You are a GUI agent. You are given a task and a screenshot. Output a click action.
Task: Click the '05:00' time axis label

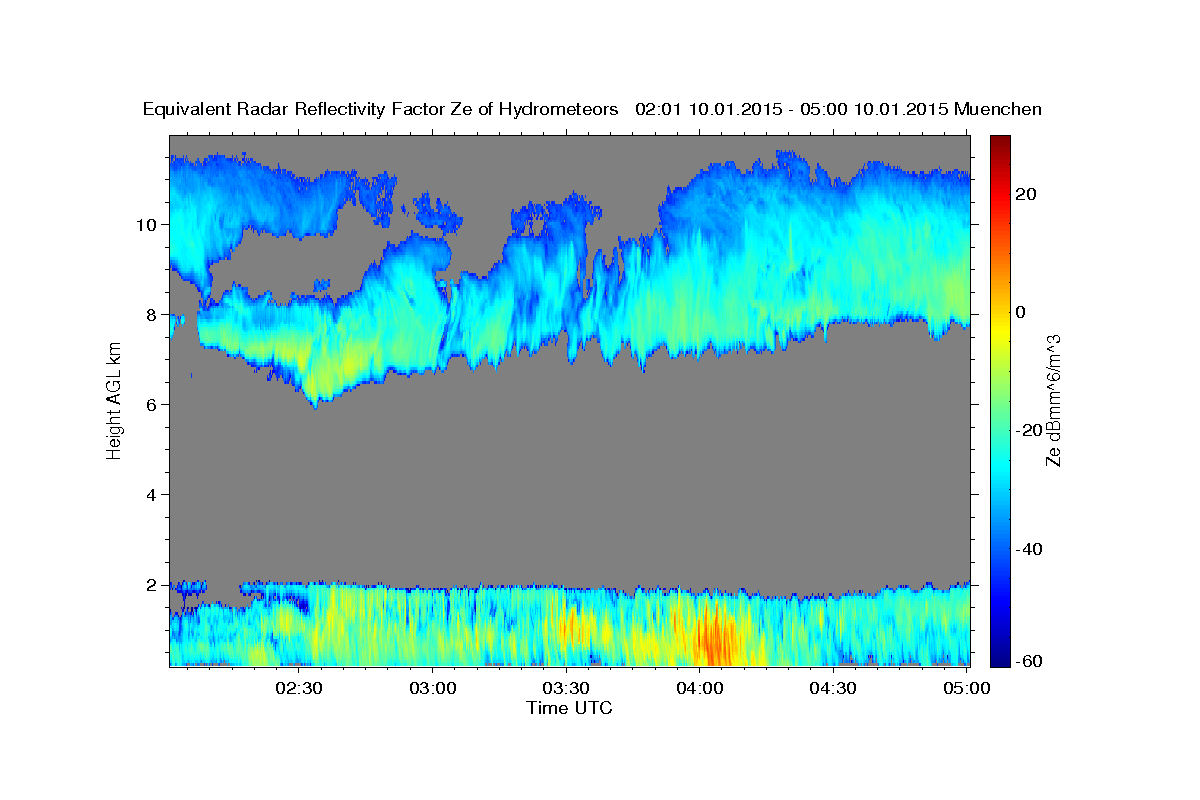tap(966, 688)
